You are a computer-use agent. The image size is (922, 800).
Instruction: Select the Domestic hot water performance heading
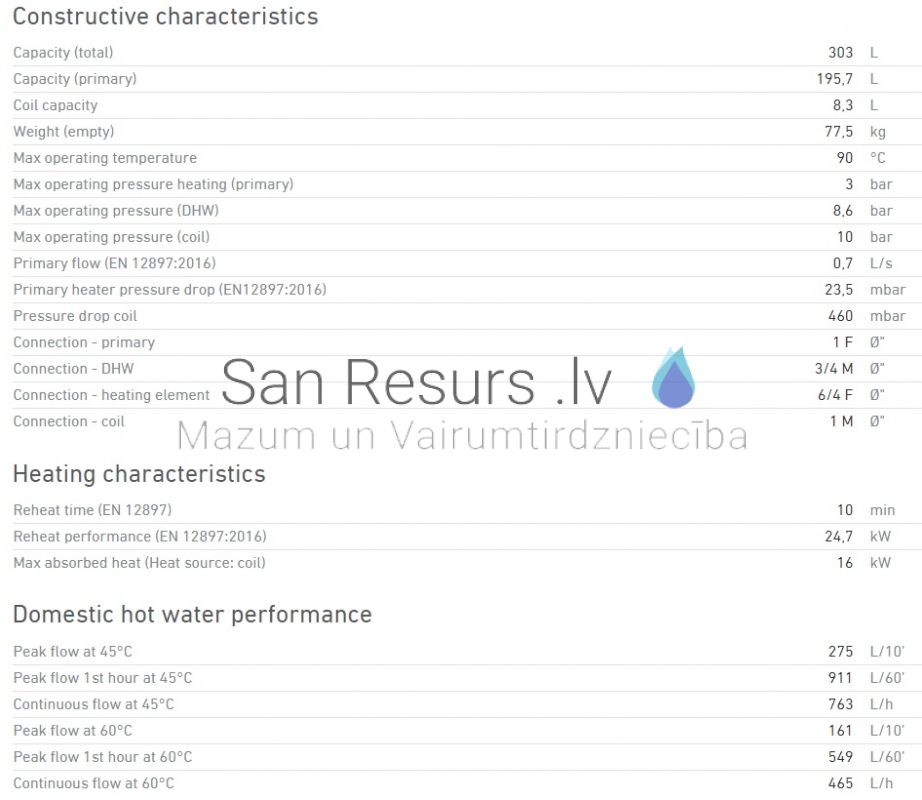192,615
